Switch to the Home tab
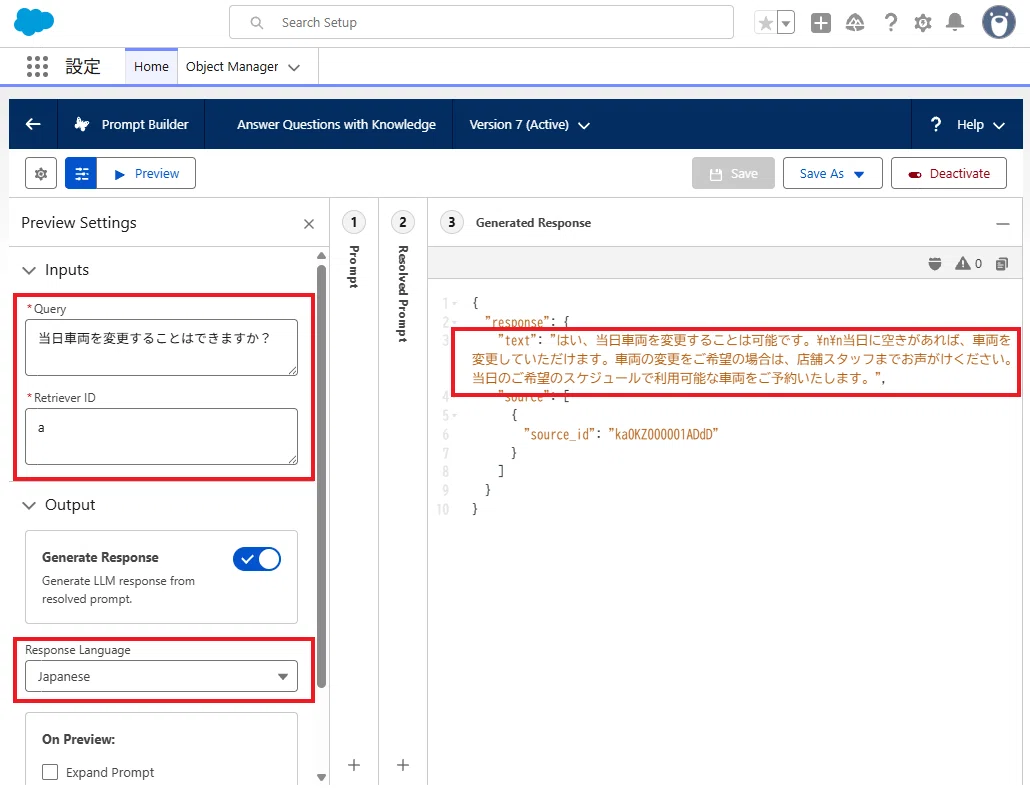This screenshot has height=790, width=1030. (x=151, y=66)
